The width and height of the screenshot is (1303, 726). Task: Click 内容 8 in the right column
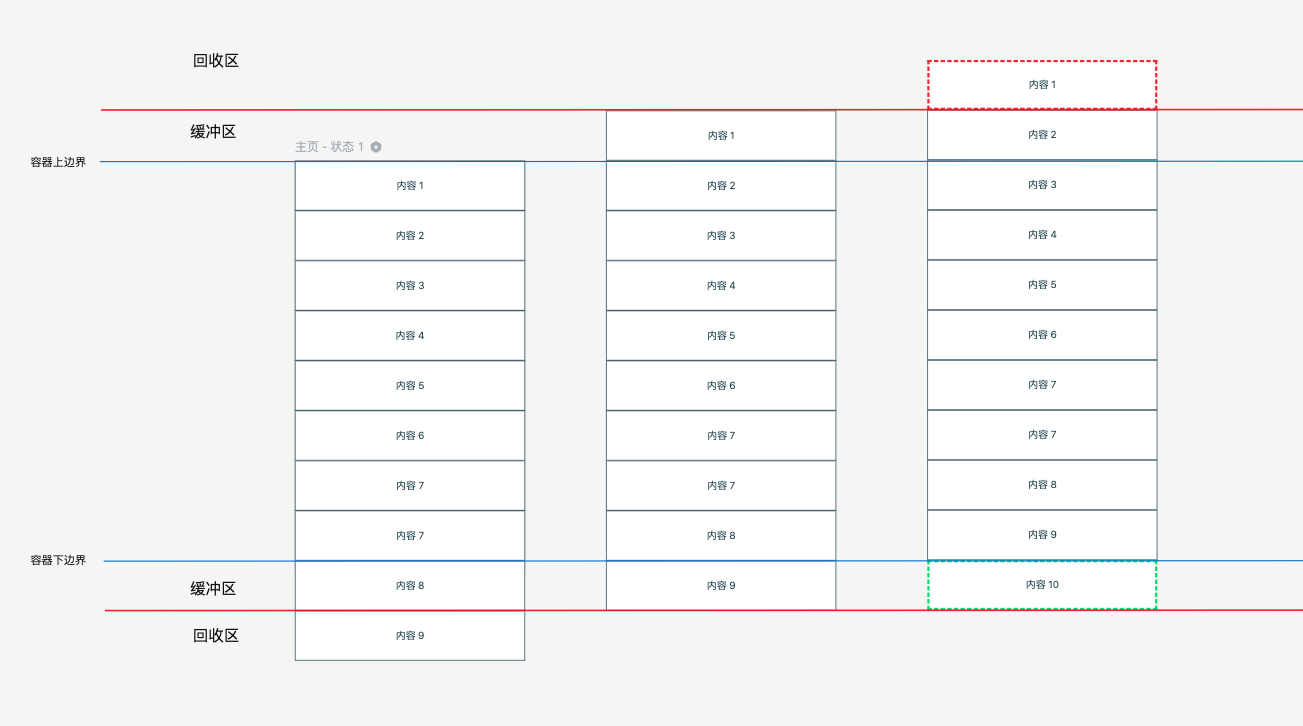click(x=1042, y=485)
